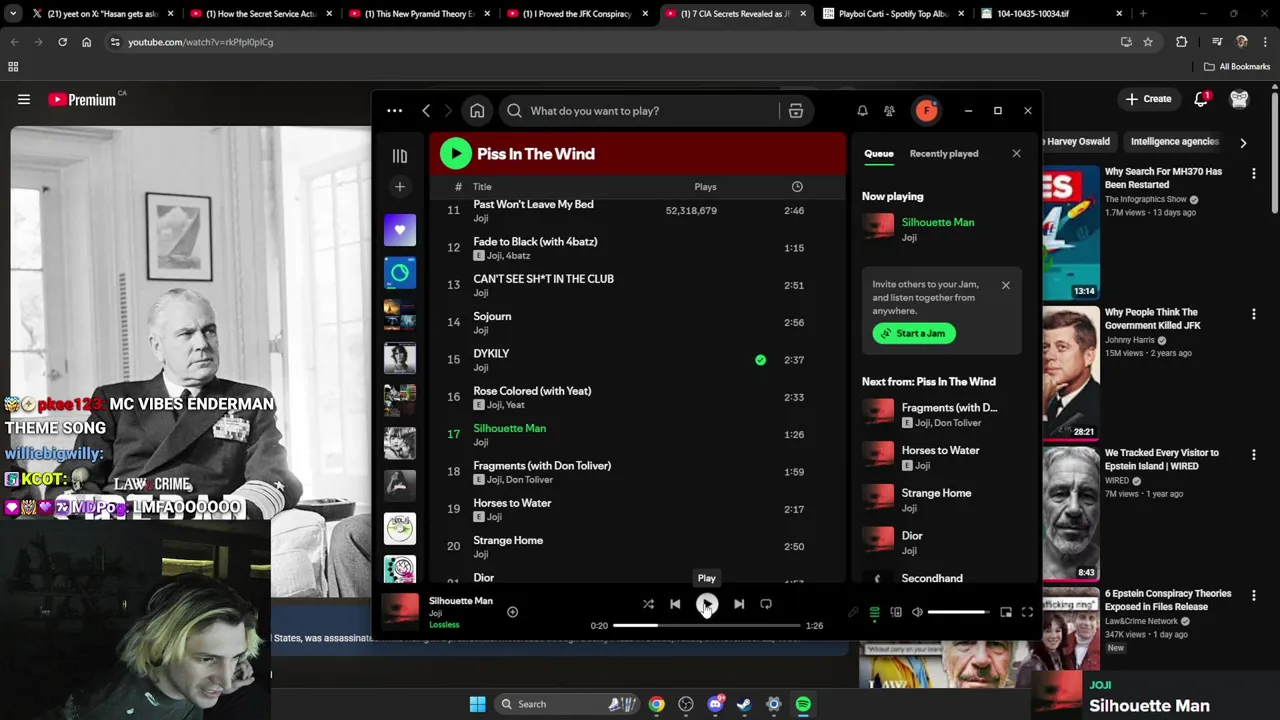Add Silhouette Man to Liked Songs

pos(512,612)
